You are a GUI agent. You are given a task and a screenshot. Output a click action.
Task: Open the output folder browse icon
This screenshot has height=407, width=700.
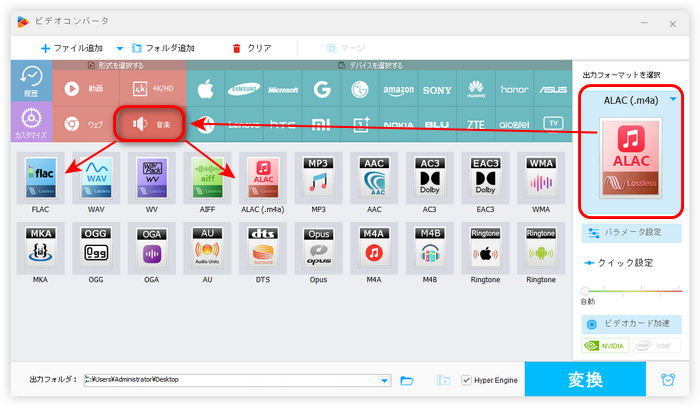click(x=407, y=380)
